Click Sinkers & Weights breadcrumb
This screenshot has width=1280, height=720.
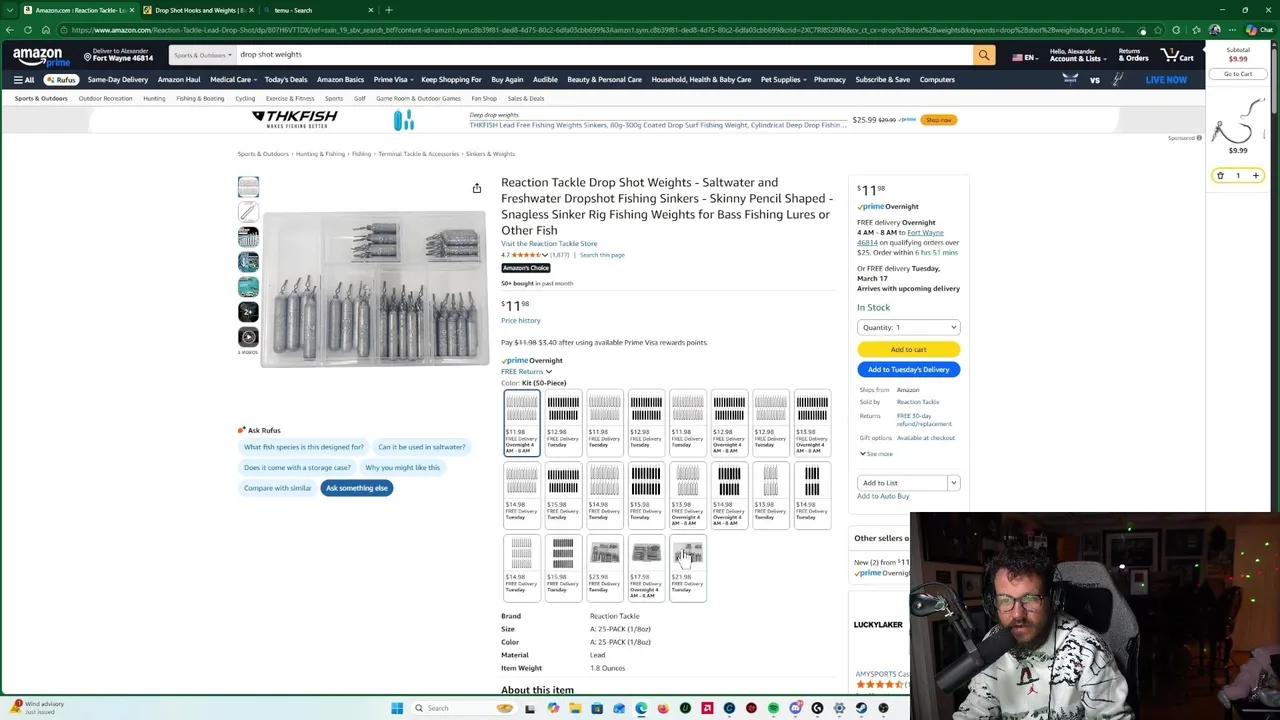click(x=490, y=154)
